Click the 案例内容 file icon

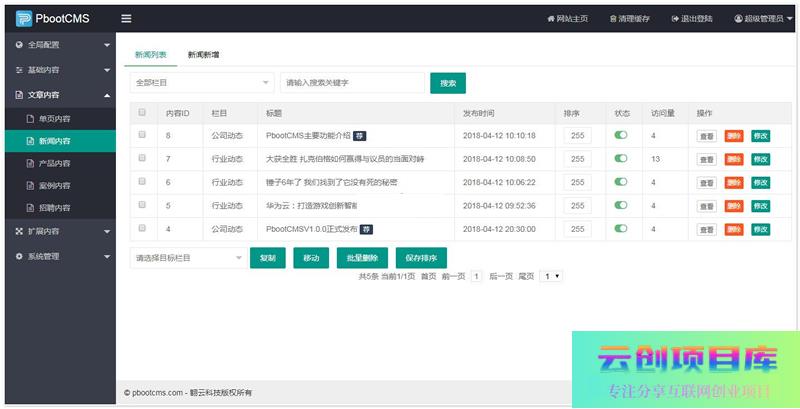(x=30, y=186)
